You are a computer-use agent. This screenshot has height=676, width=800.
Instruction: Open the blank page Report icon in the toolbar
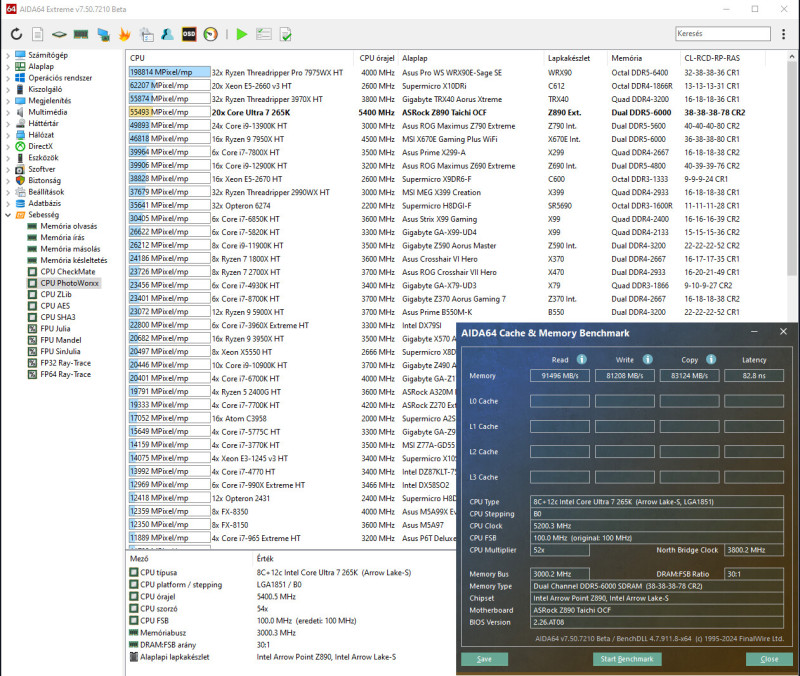(x=38, y=34)
